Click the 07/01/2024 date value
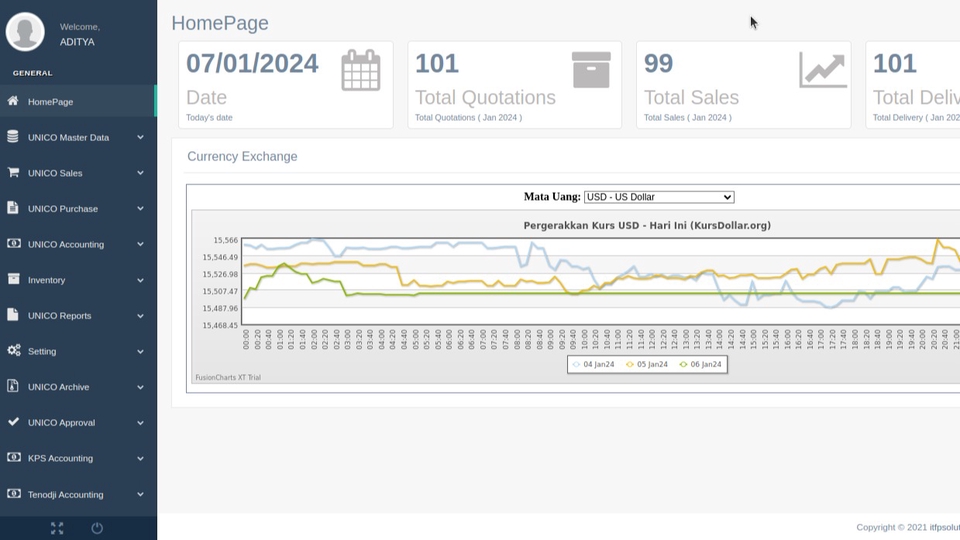The image size is (960, 540). pyautogui.click(x=252, y=64)
